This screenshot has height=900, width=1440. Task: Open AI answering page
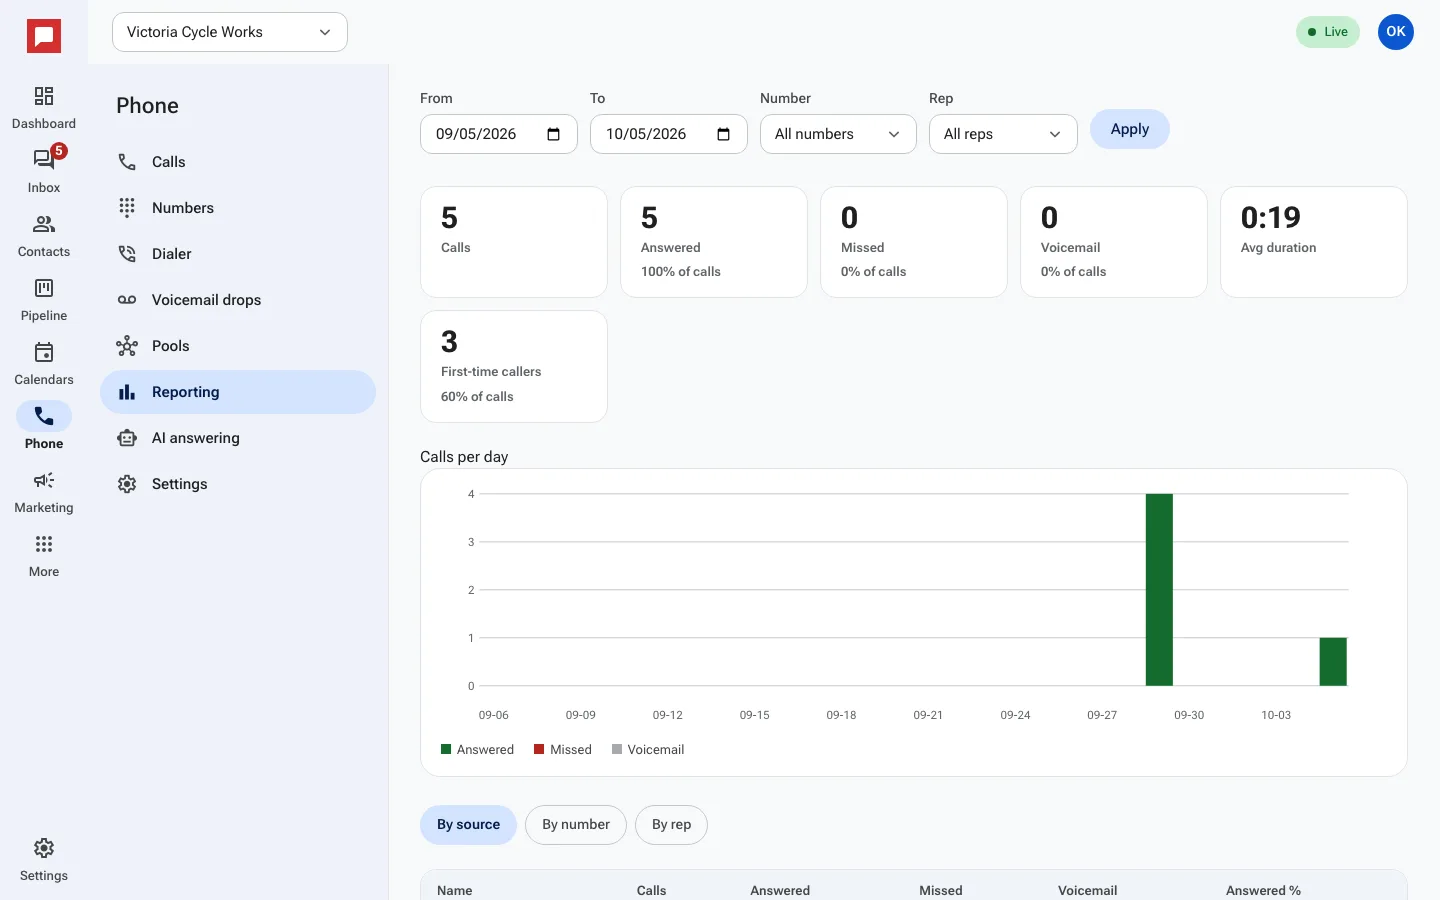pos(238,438)
